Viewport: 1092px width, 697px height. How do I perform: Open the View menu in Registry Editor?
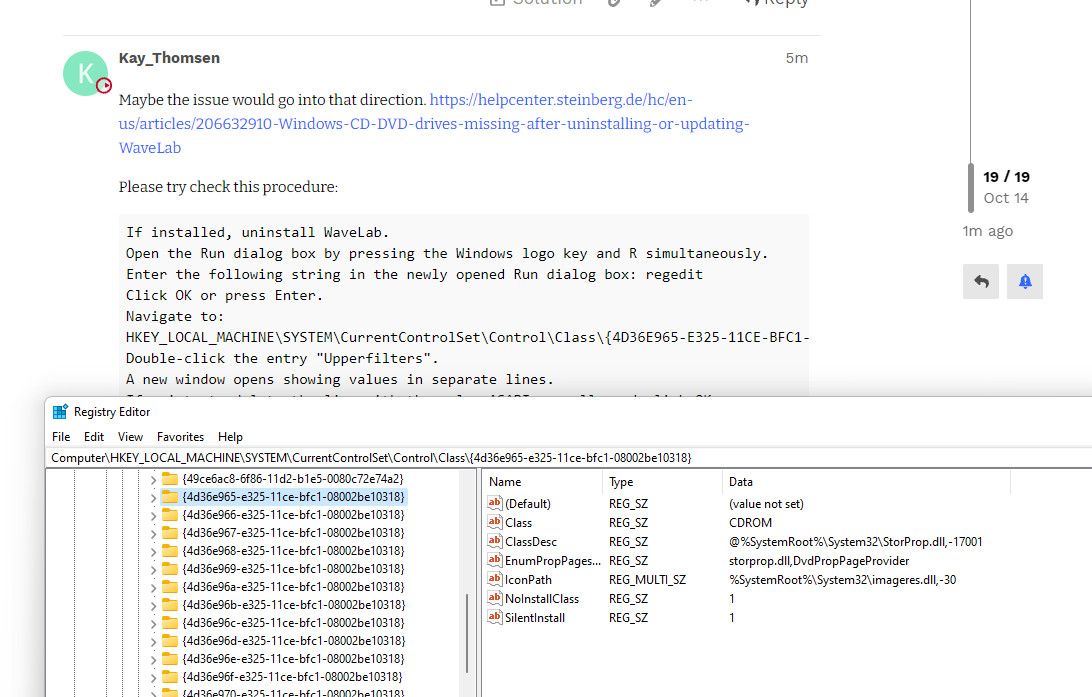130,437
